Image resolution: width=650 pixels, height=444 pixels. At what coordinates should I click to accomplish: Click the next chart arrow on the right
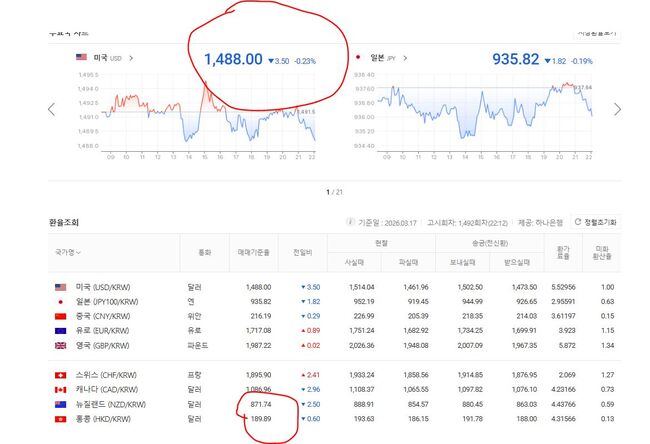tap(617, 109)
